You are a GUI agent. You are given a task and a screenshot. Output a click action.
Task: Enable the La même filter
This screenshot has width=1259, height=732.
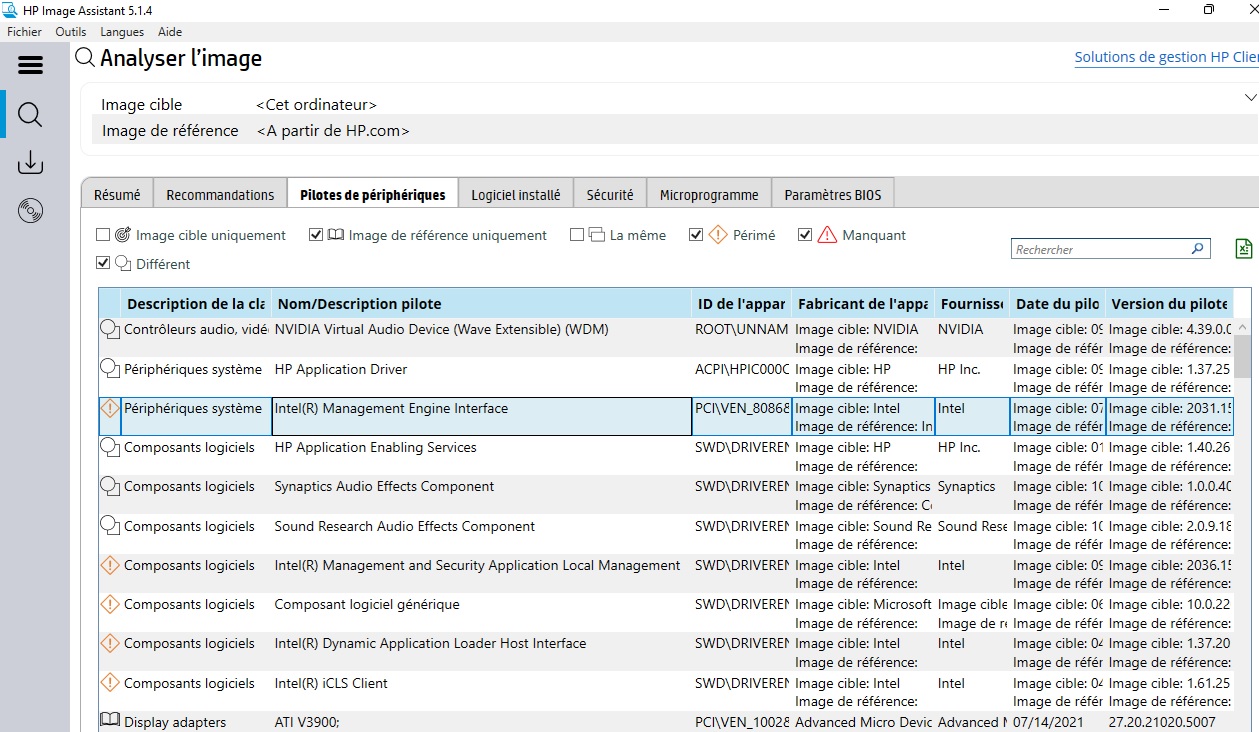point(576,234)
